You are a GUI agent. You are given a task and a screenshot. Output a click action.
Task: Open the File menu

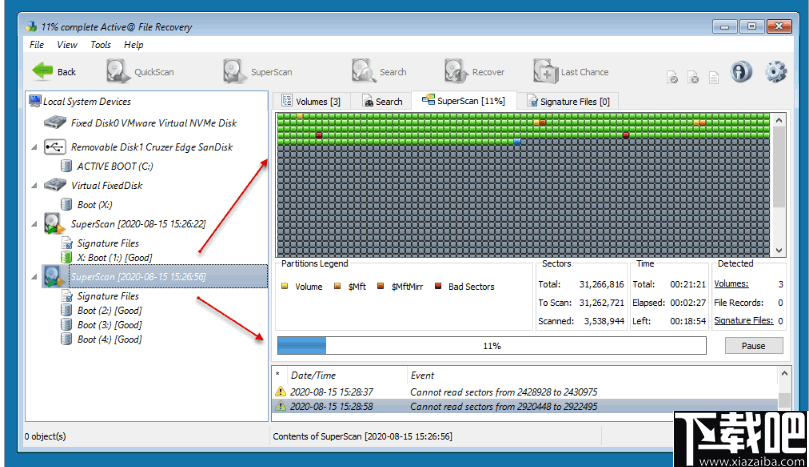[x=37, y=45]
